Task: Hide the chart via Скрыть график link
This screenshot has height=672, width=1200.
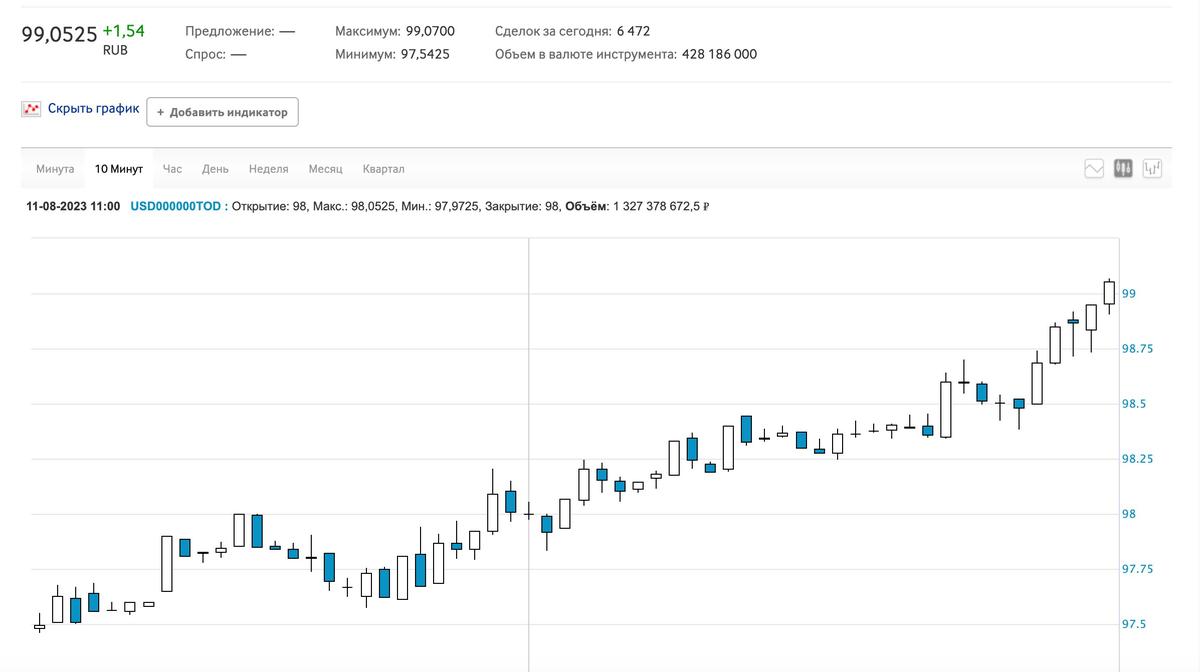Action: coord(93,109)
